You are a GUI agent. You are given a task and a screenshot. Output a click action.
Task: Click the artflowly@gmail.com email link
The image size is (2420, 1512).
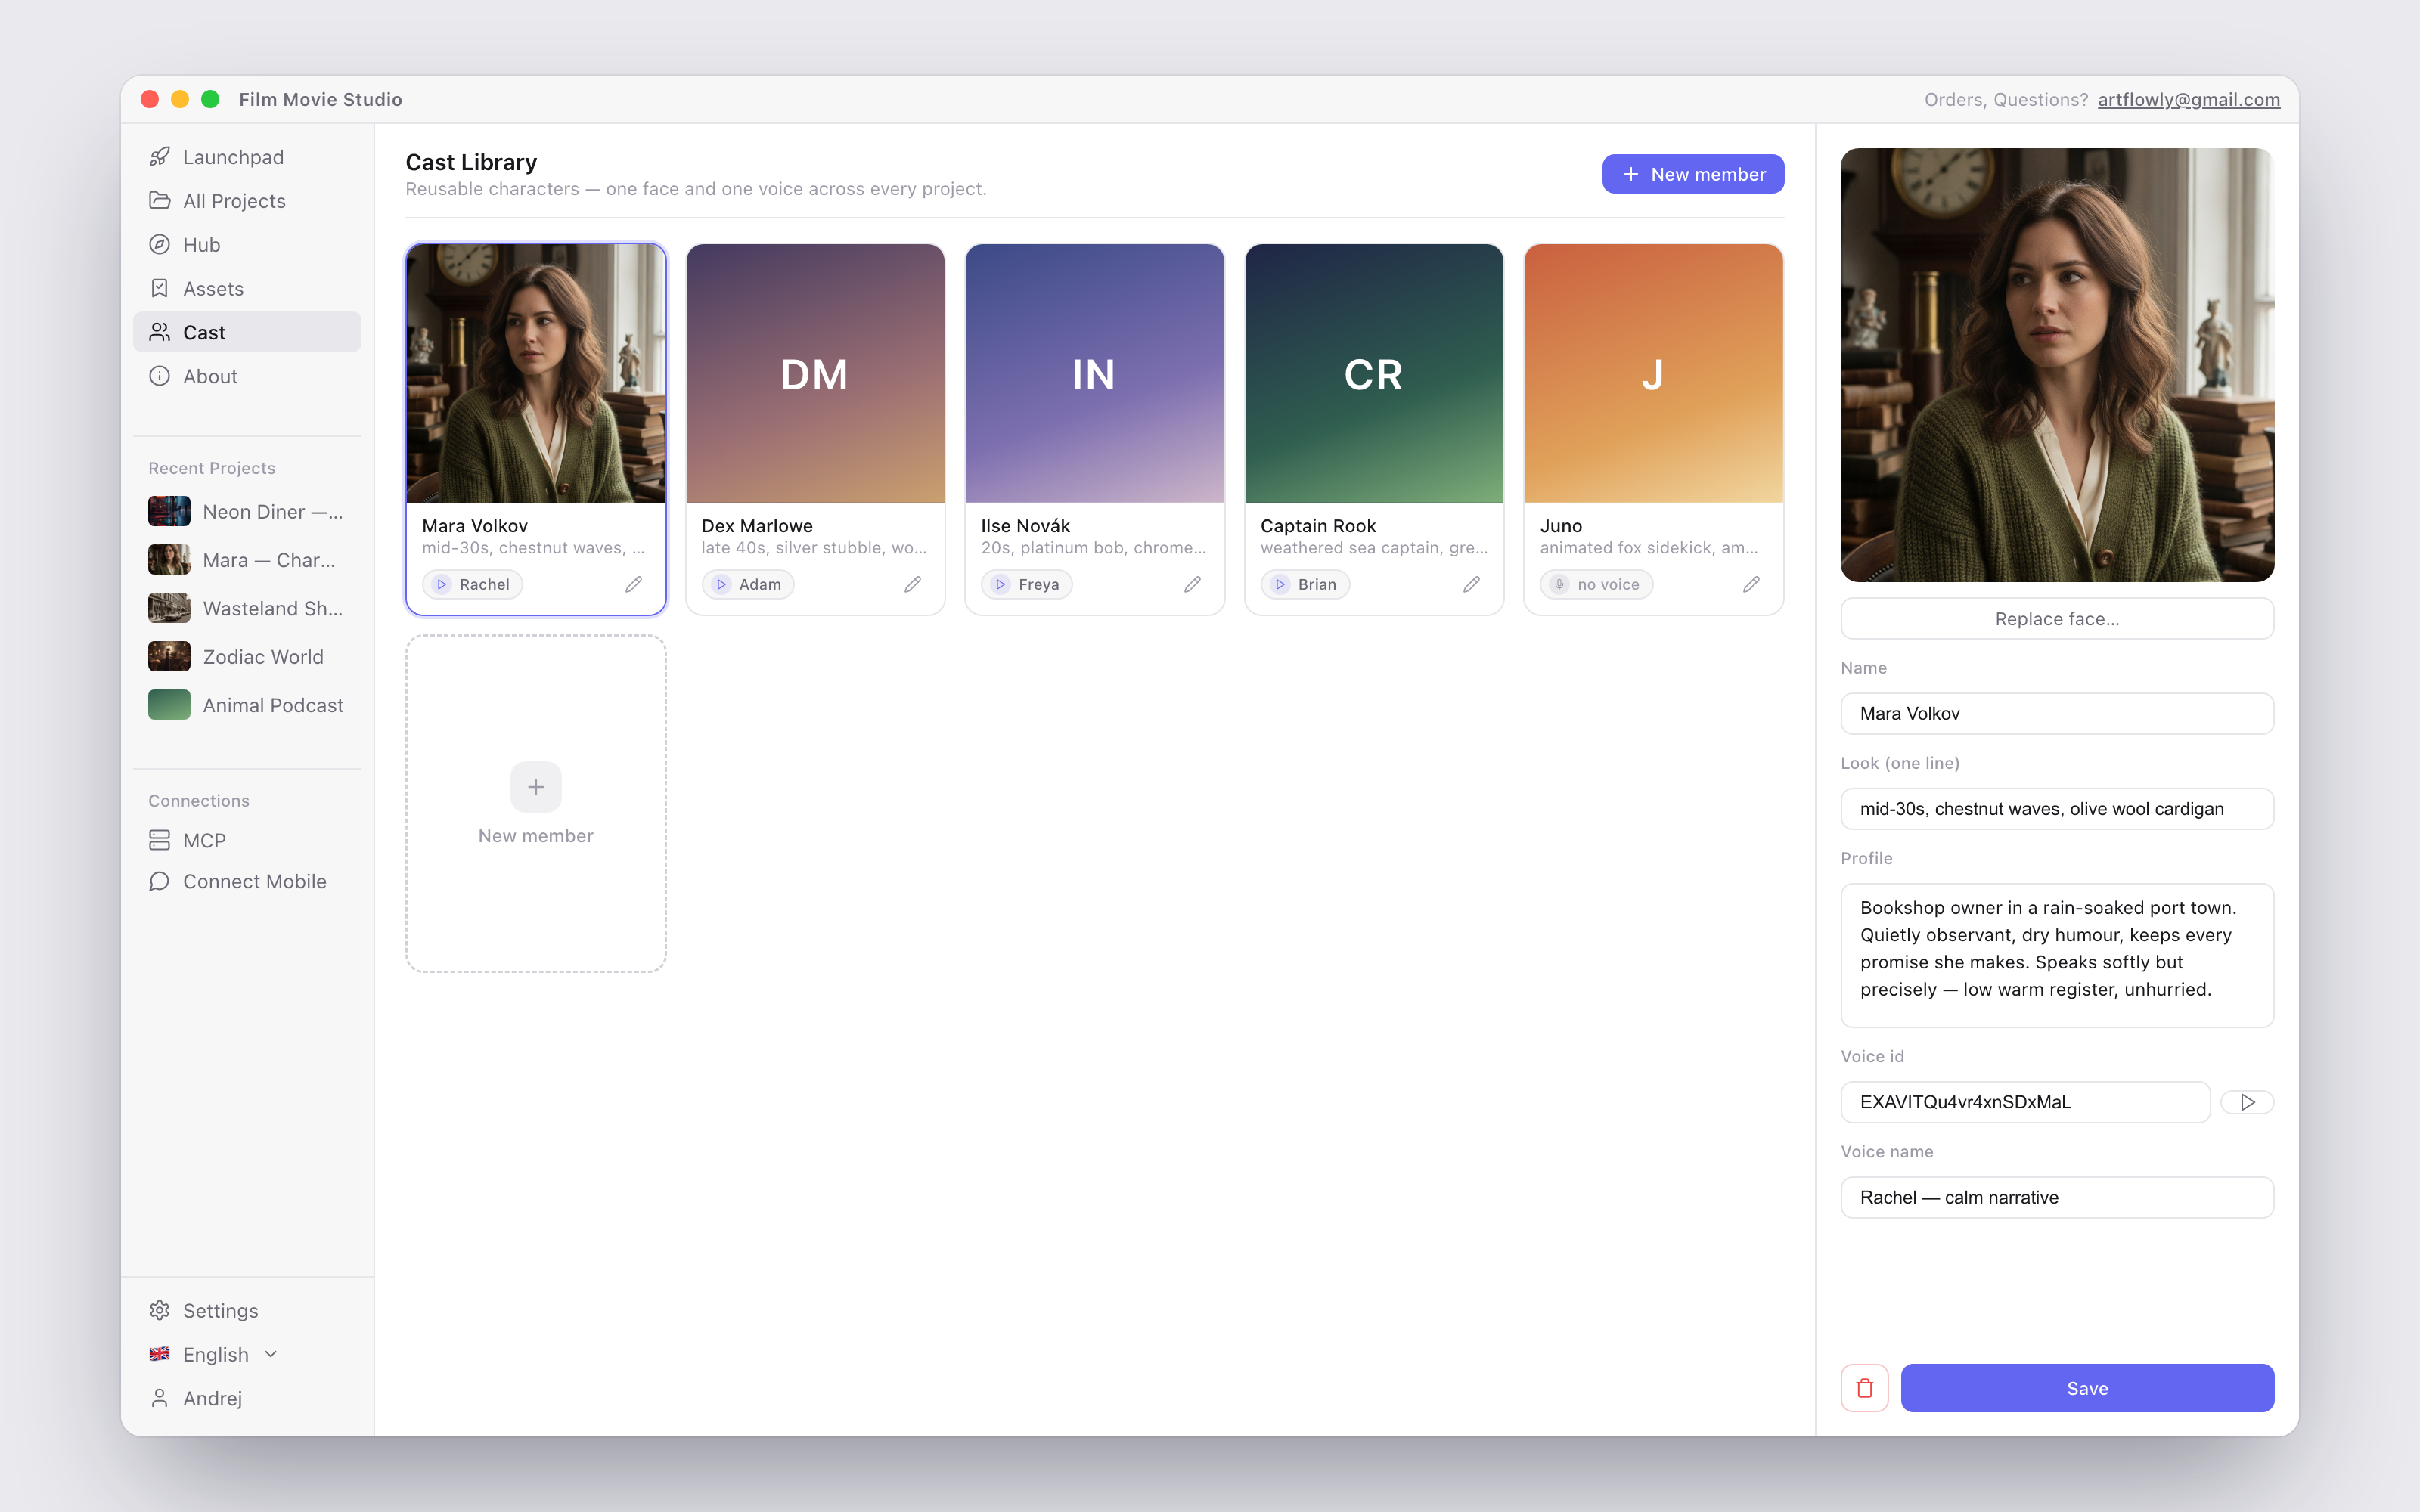(2188, 100)
